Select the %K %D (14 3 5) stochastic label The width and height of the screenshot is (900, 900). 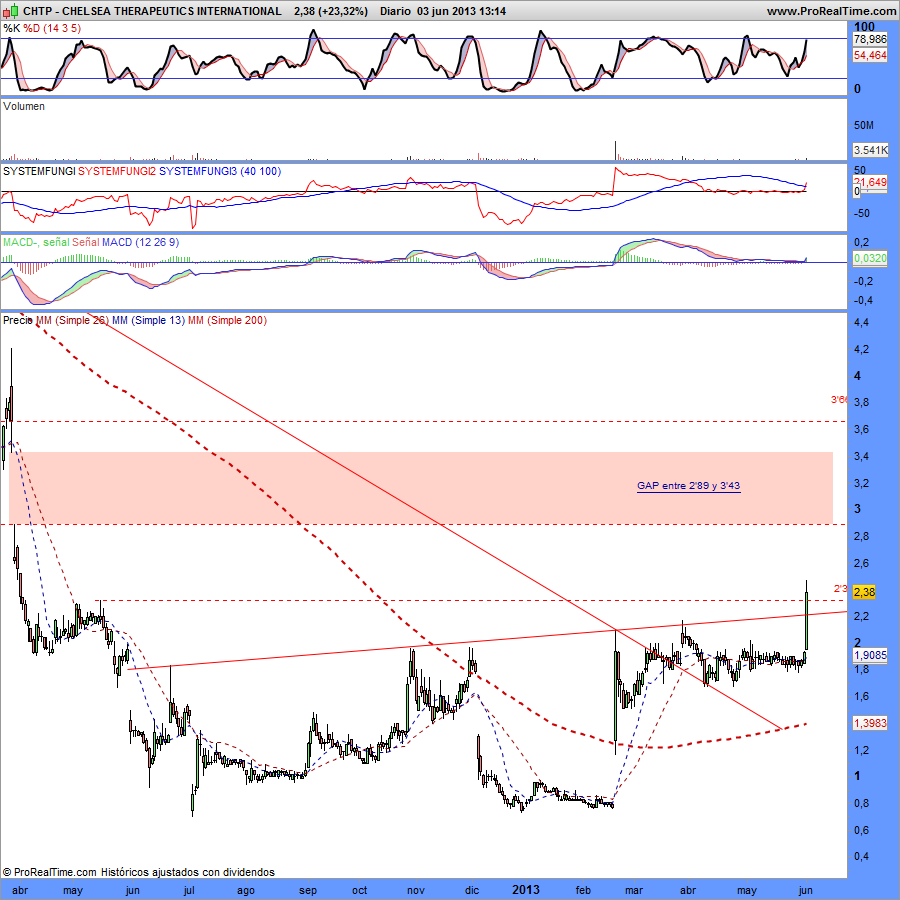click(x=42, y=28)
